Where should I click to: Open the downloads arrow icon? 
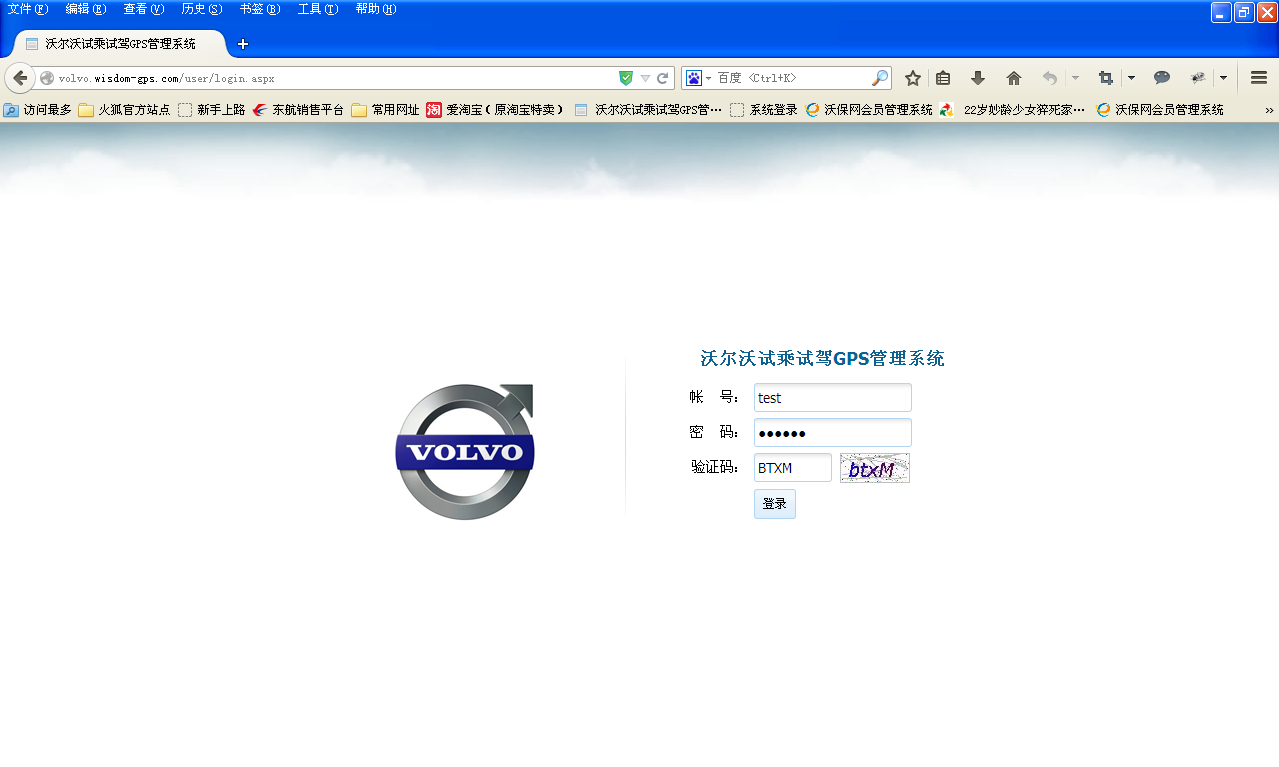[x=978, y=78]
